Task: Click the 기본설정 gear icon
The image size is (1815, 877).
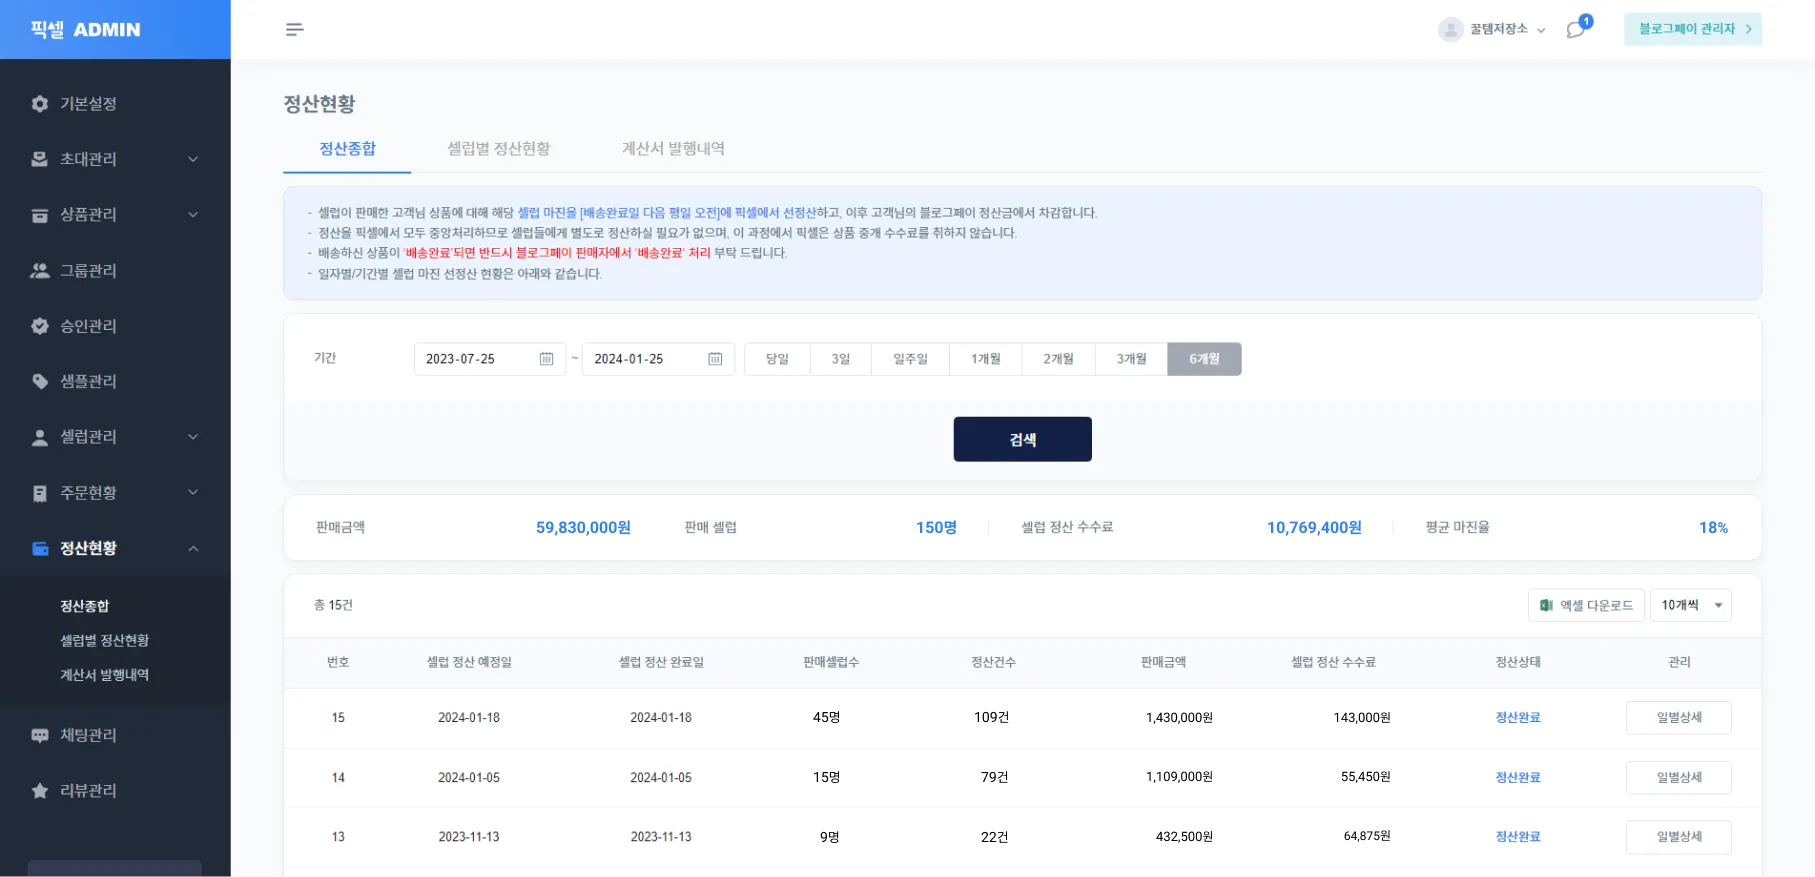Action: [40, 104]
